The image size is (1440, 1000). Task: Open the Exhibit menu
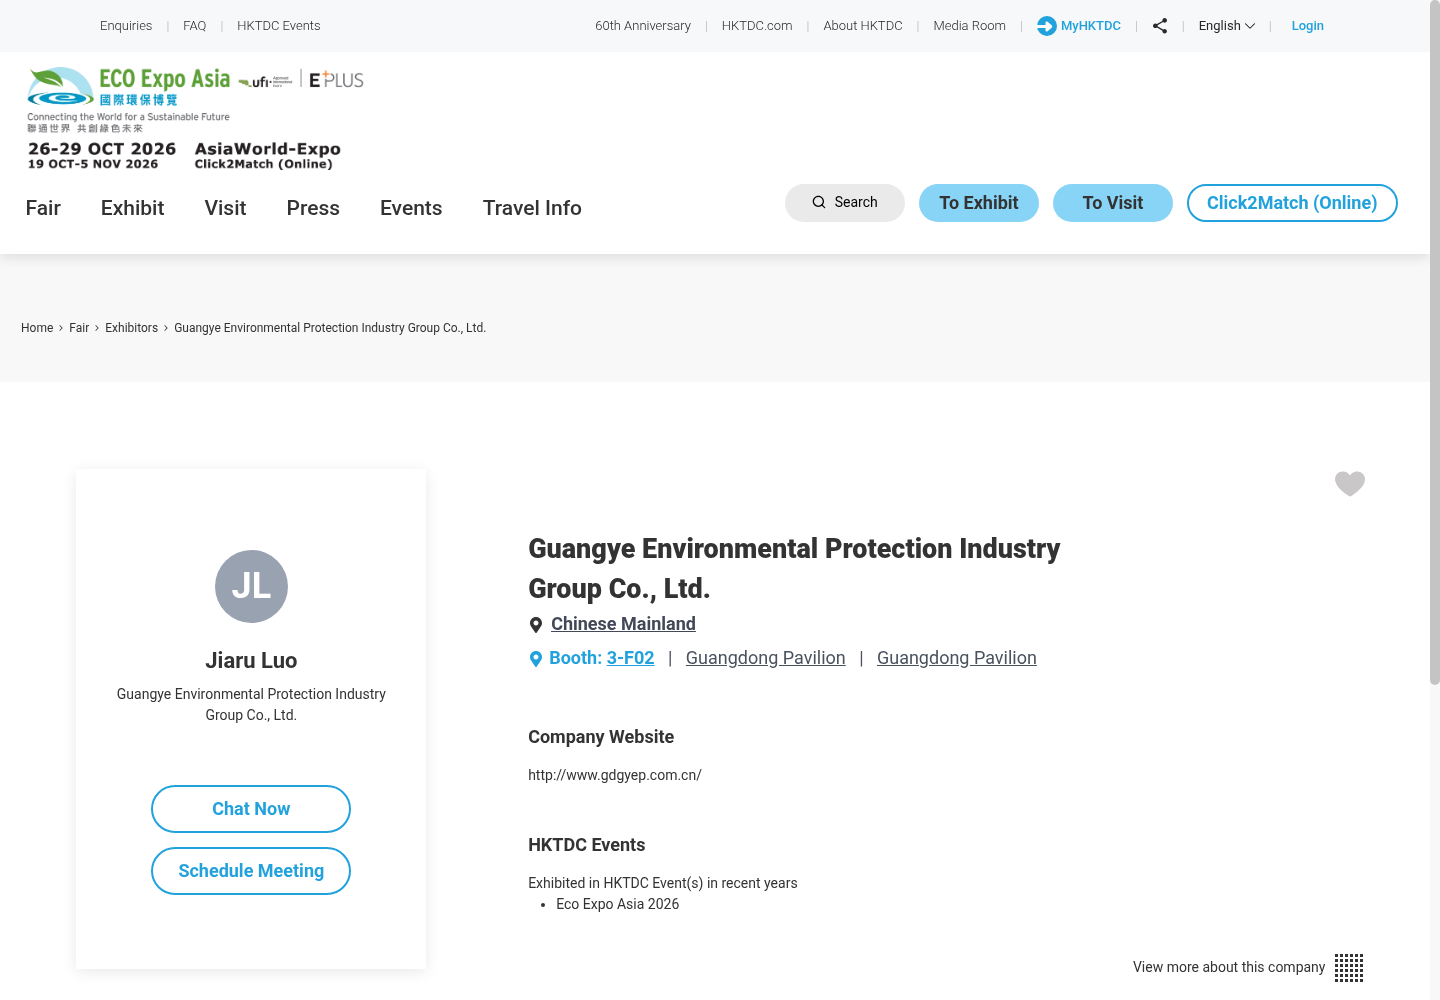[132, 208]
